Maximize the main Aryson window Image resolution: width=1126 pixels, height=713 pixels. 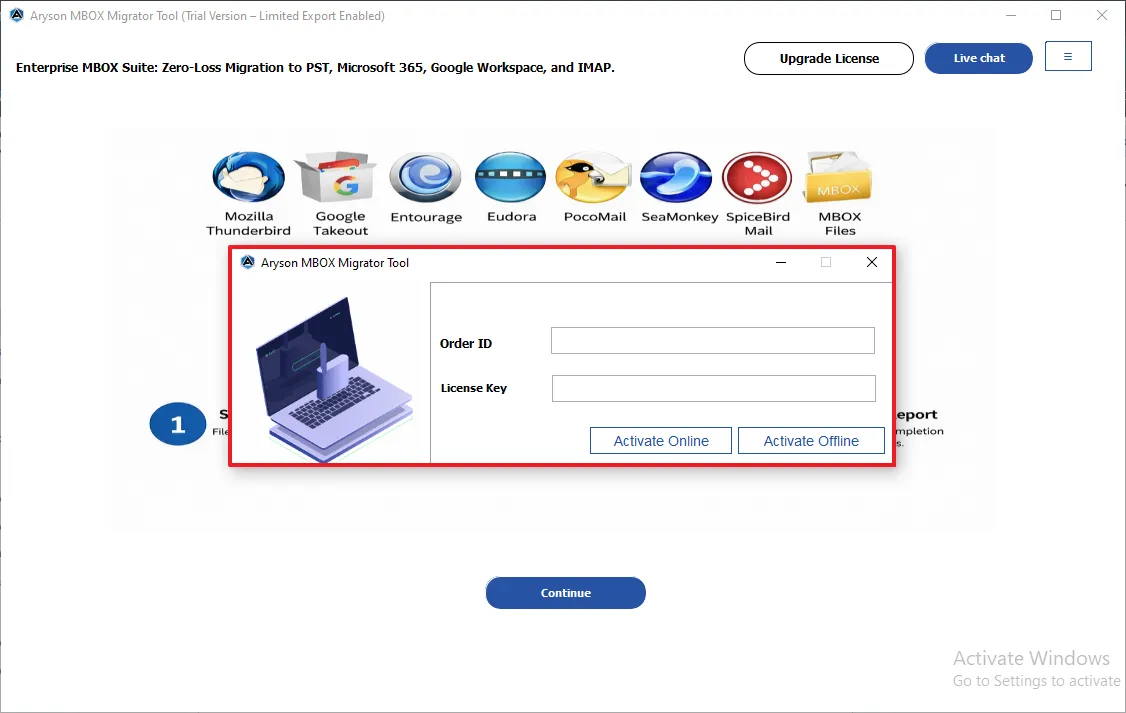(1056, 15)
